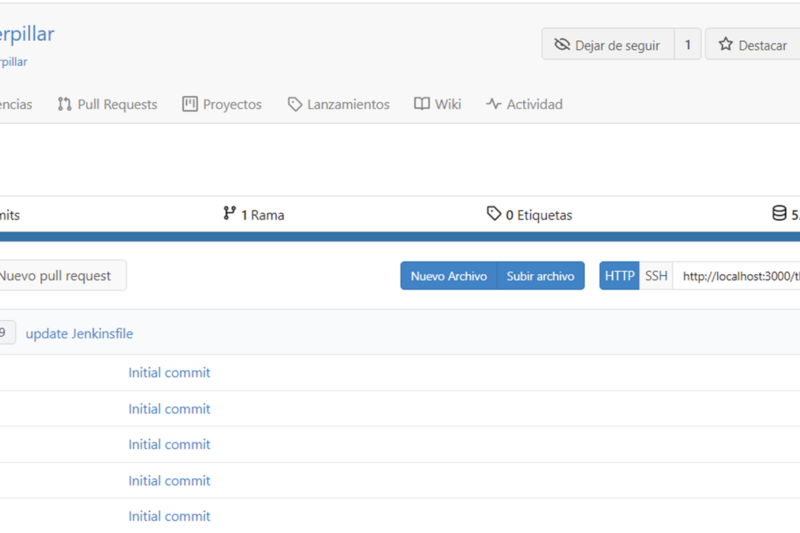Click the book icon beside Wiki
This screenshot has height=533, width=800.
(421, 104)
